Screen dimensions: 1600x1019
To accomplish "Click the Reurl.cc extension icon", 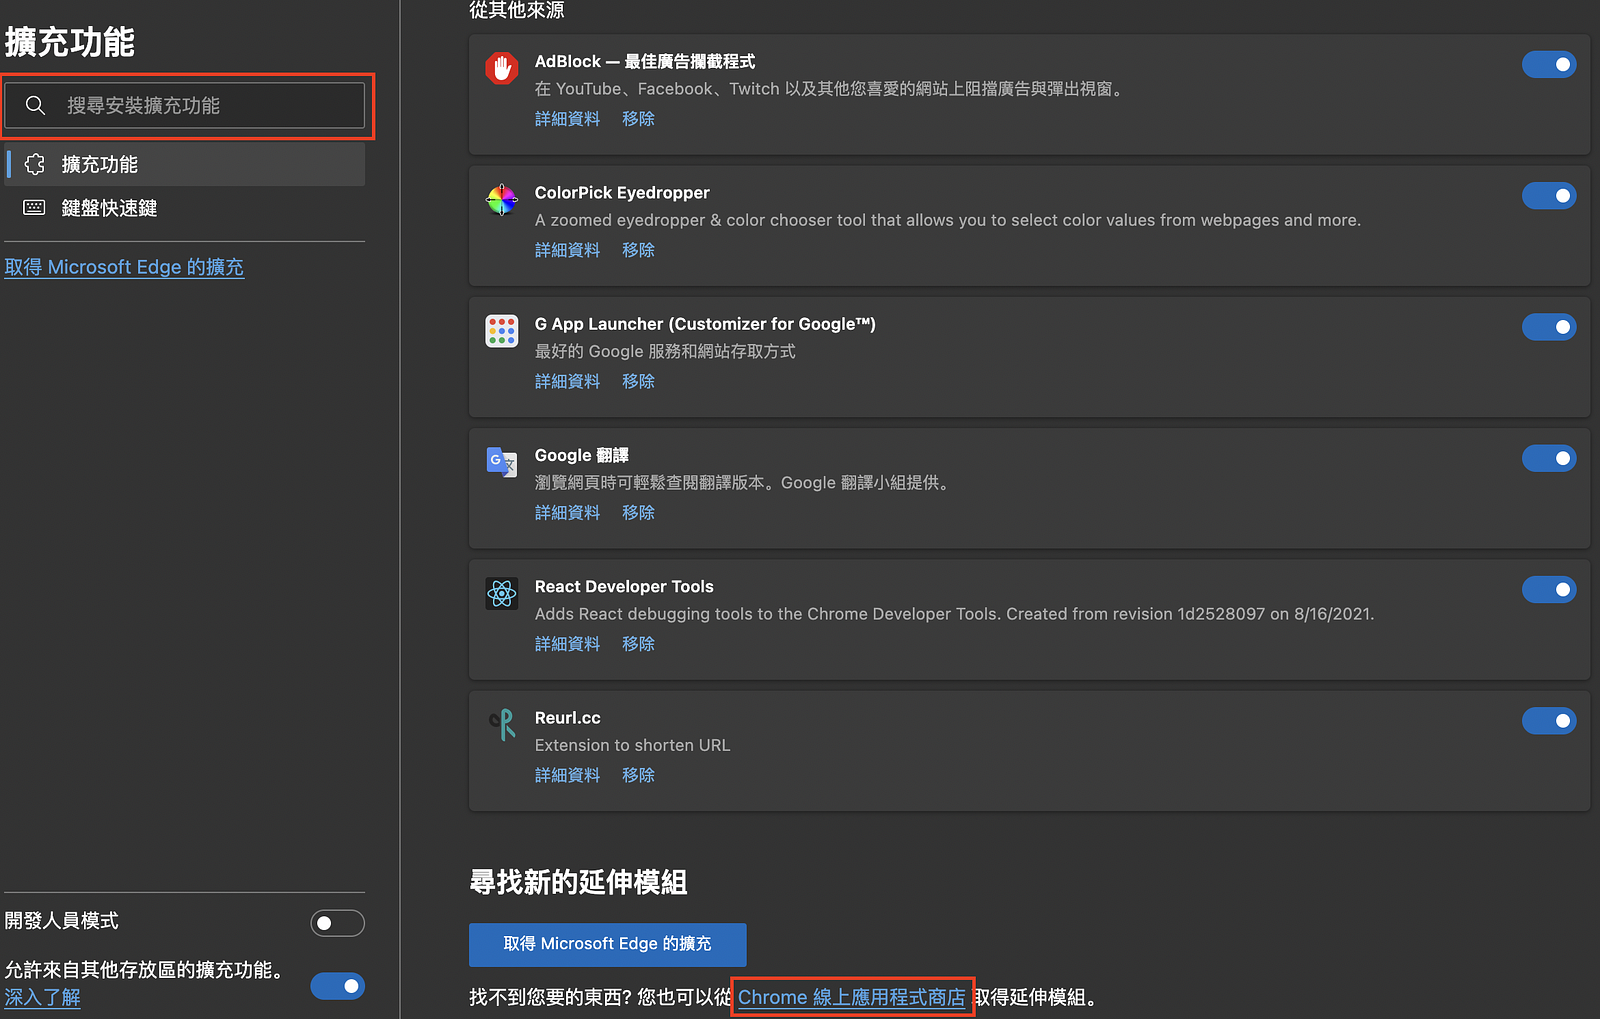I will 501,725.
